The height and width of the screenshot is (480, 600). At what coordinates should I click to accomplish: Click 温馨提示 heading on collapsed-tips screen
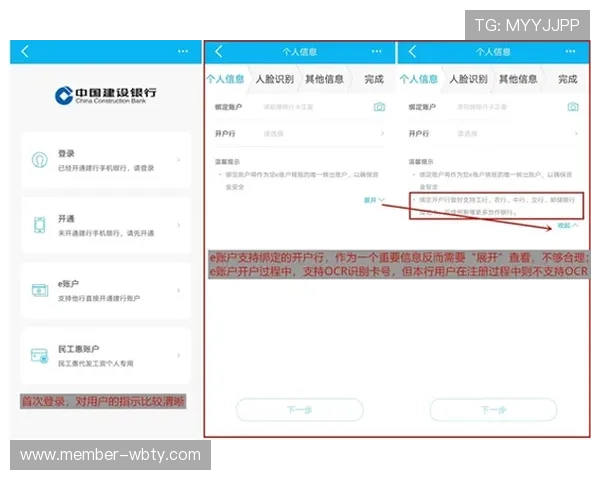[227, 162]
